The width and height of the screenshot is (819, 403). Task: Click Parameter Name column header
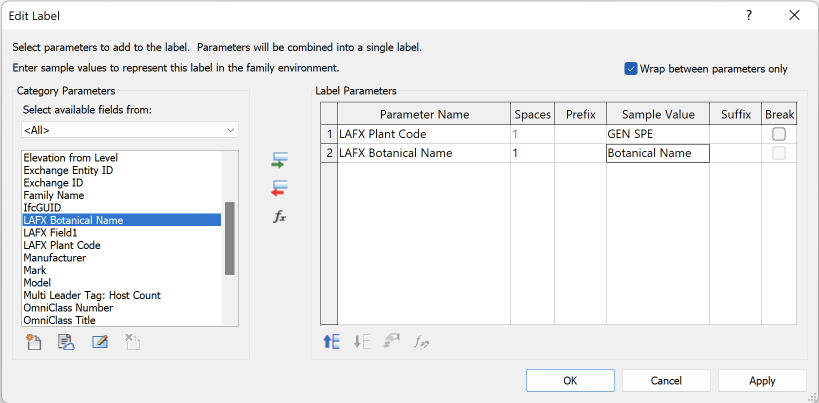[x=424, y=114]
